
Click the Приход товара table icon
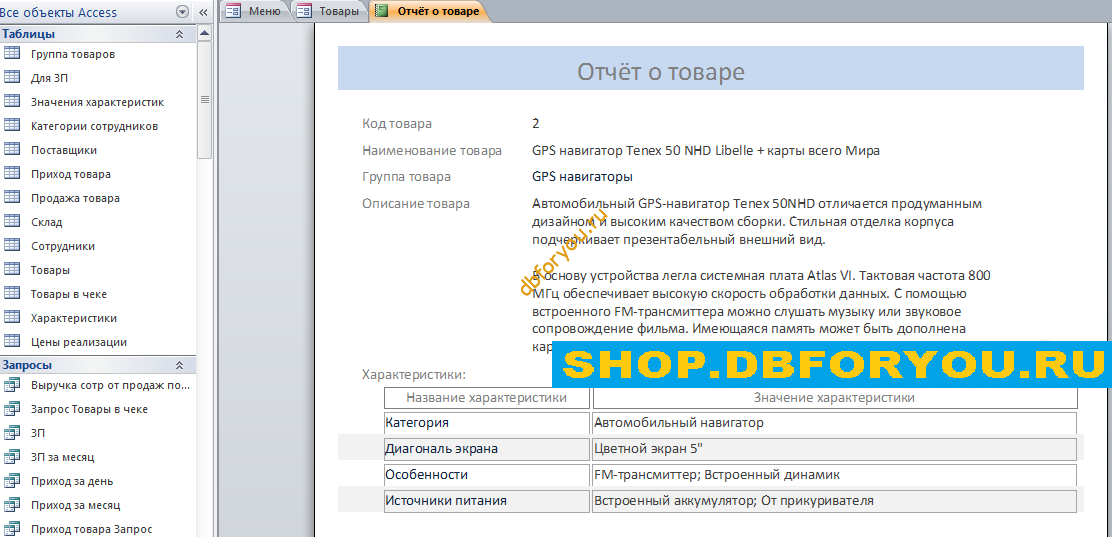click(11, 174)
